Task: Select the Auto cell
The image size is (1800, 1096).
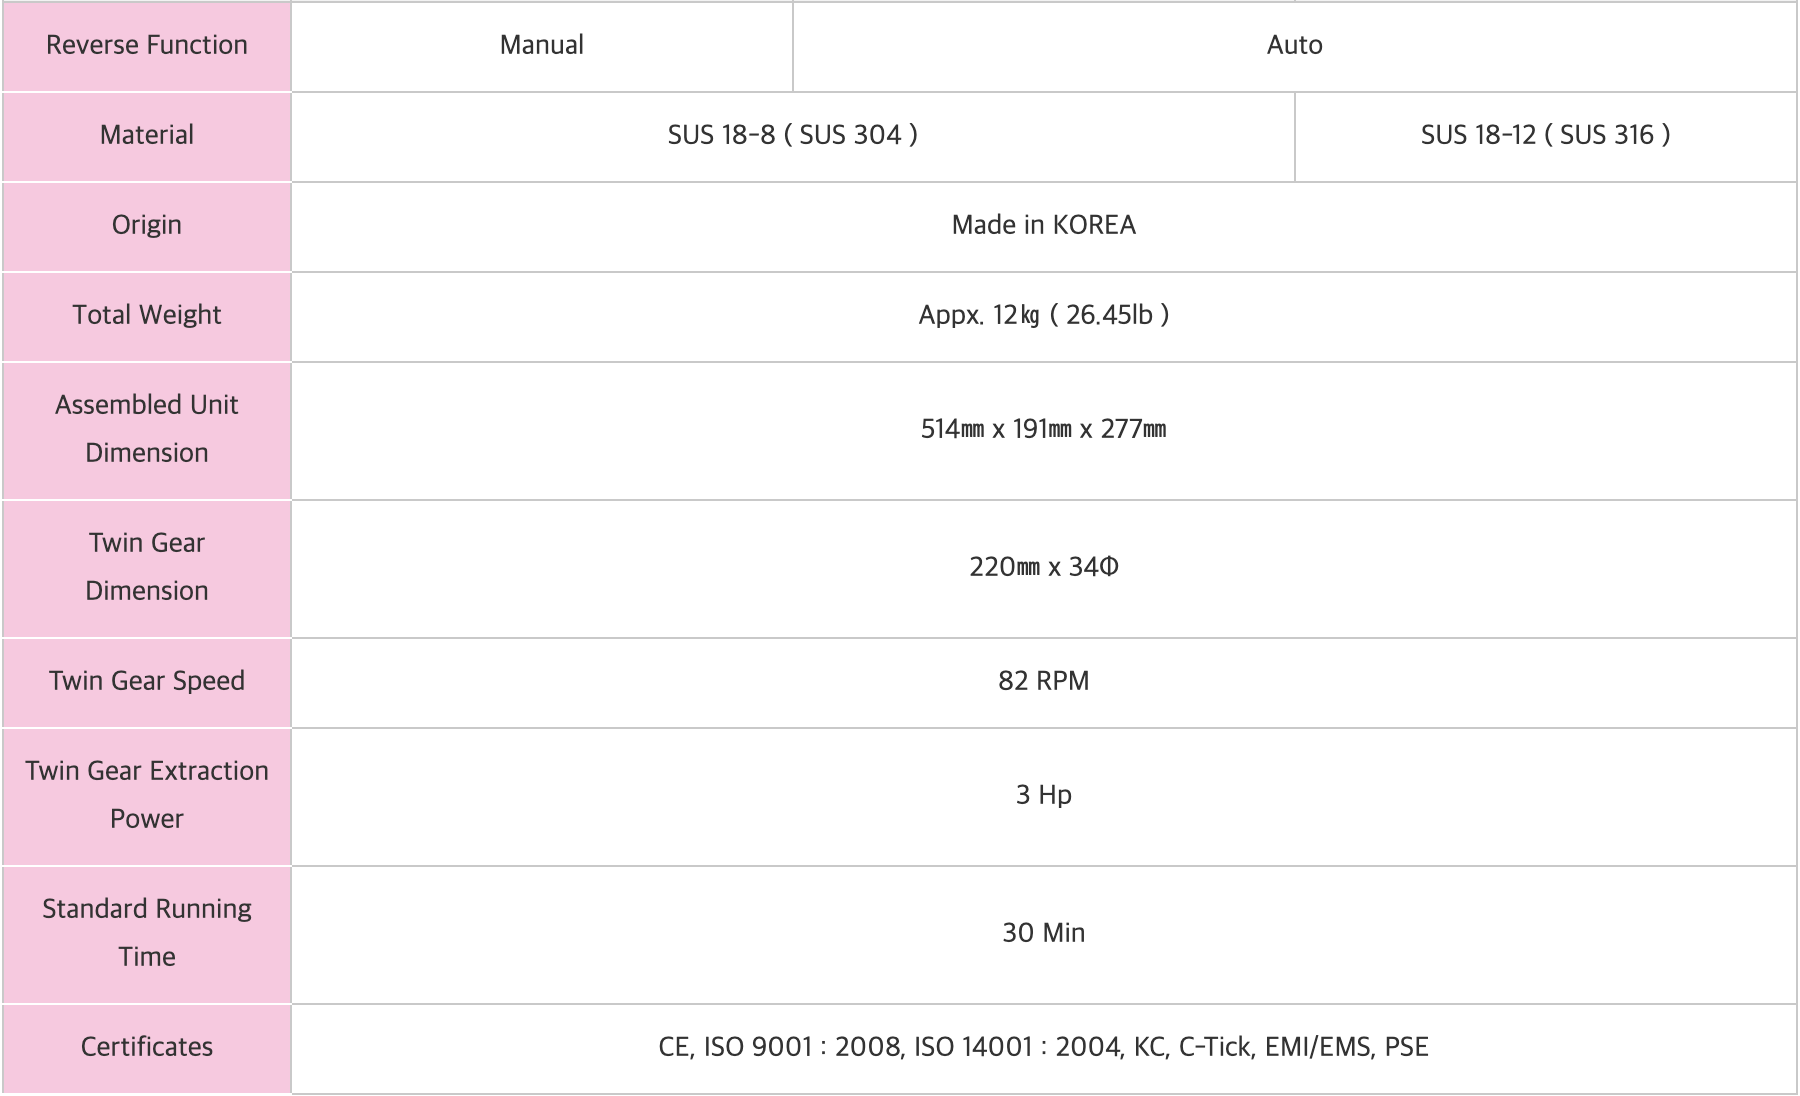Action: point(1294,45)
